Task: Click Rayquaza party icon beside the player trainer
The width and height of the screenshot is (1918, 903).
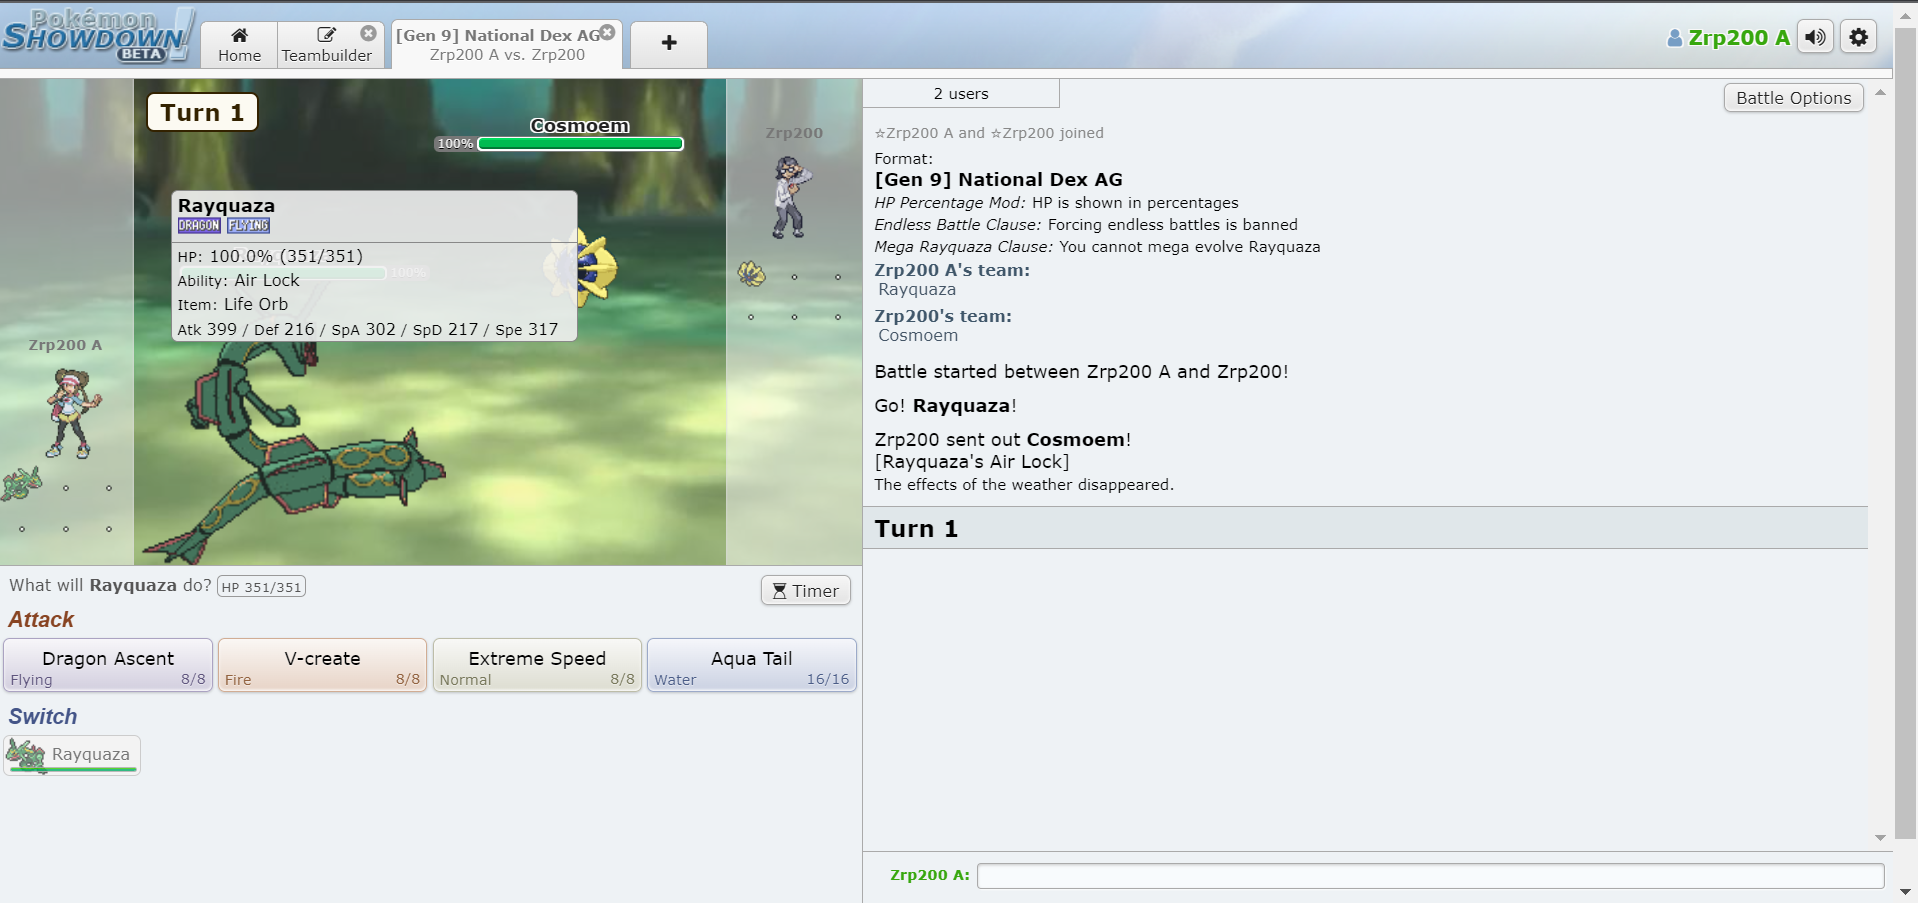Action: (22, 484)
